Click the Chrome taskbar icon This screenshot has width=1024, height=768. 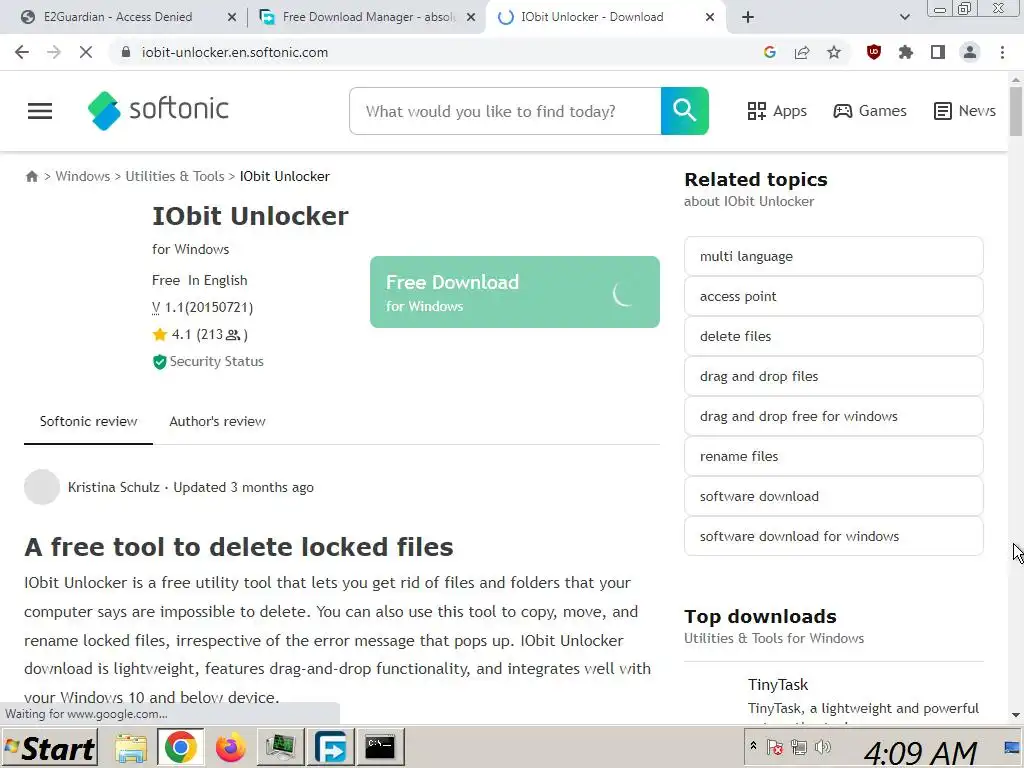(180, 748)
